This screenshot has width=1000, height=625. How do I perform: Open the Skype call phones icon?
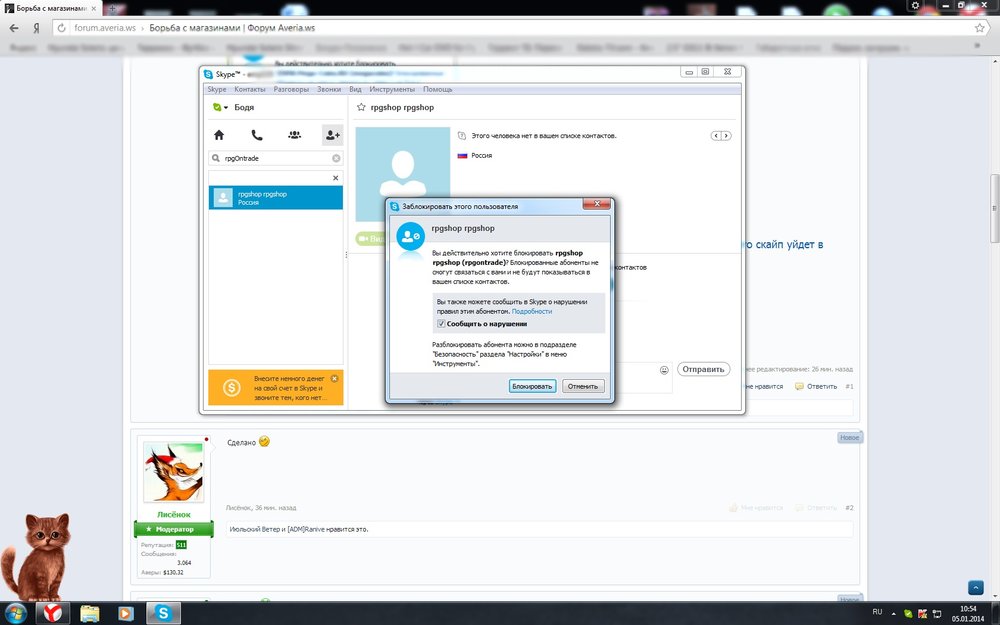(257, 134)
